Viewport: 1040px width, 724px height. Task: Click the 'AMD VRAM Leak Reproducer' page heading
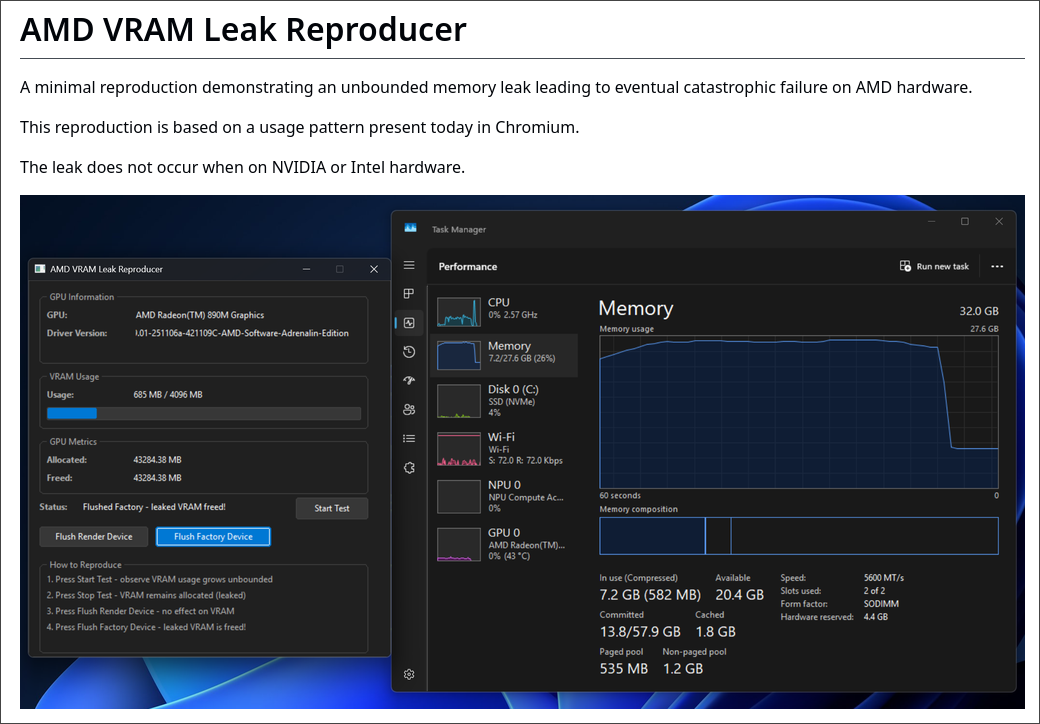pyautogui.click(x=243, y=30)
